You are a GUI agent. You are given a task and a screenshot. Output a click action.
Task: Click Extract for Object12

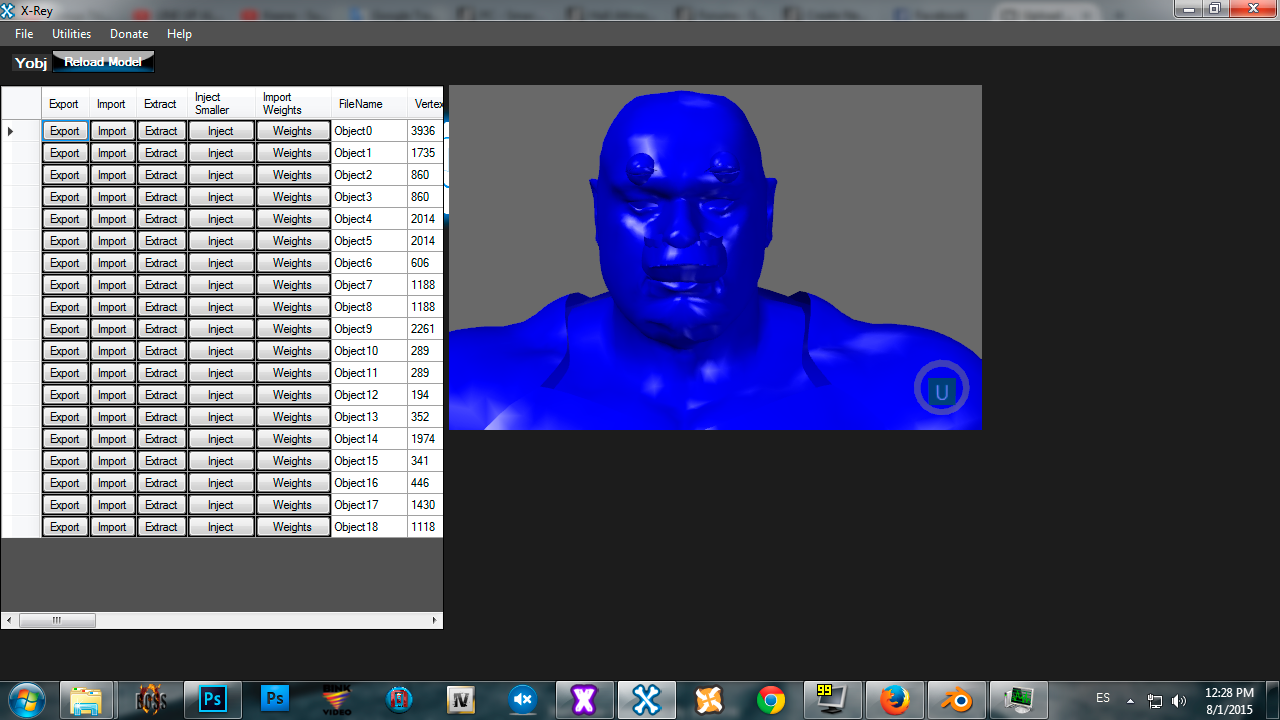point(161,395)
